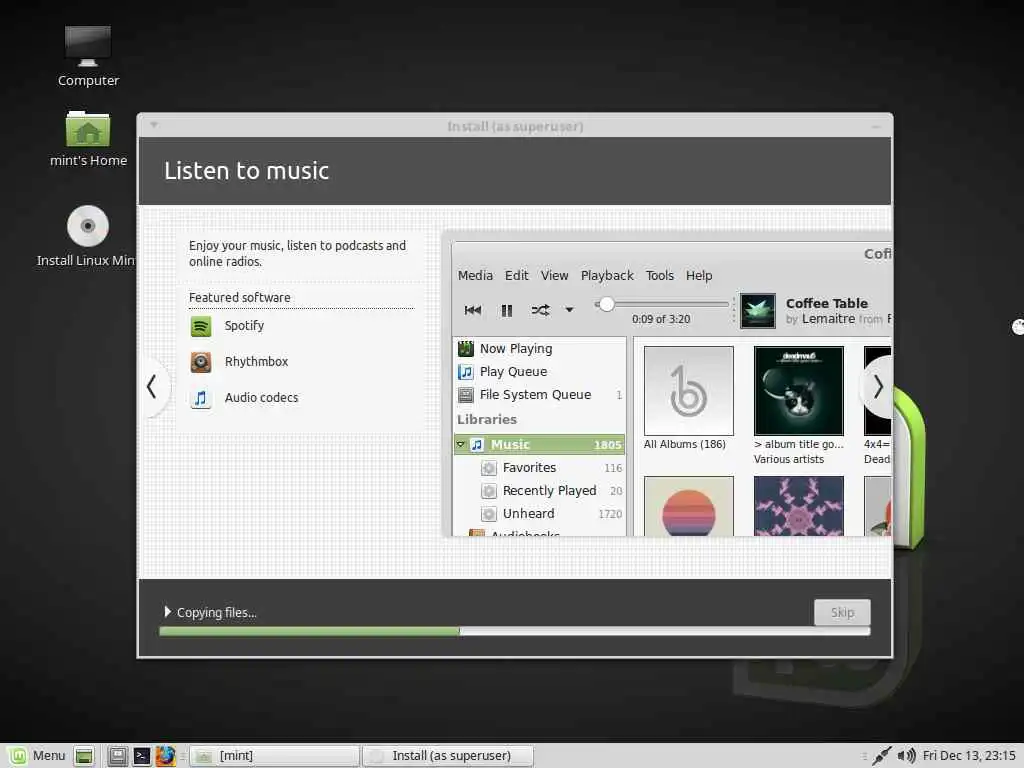This screenshot has width=1024, height=768.
Task: Click the show desktop icon in panel
Action: (84, 756)
